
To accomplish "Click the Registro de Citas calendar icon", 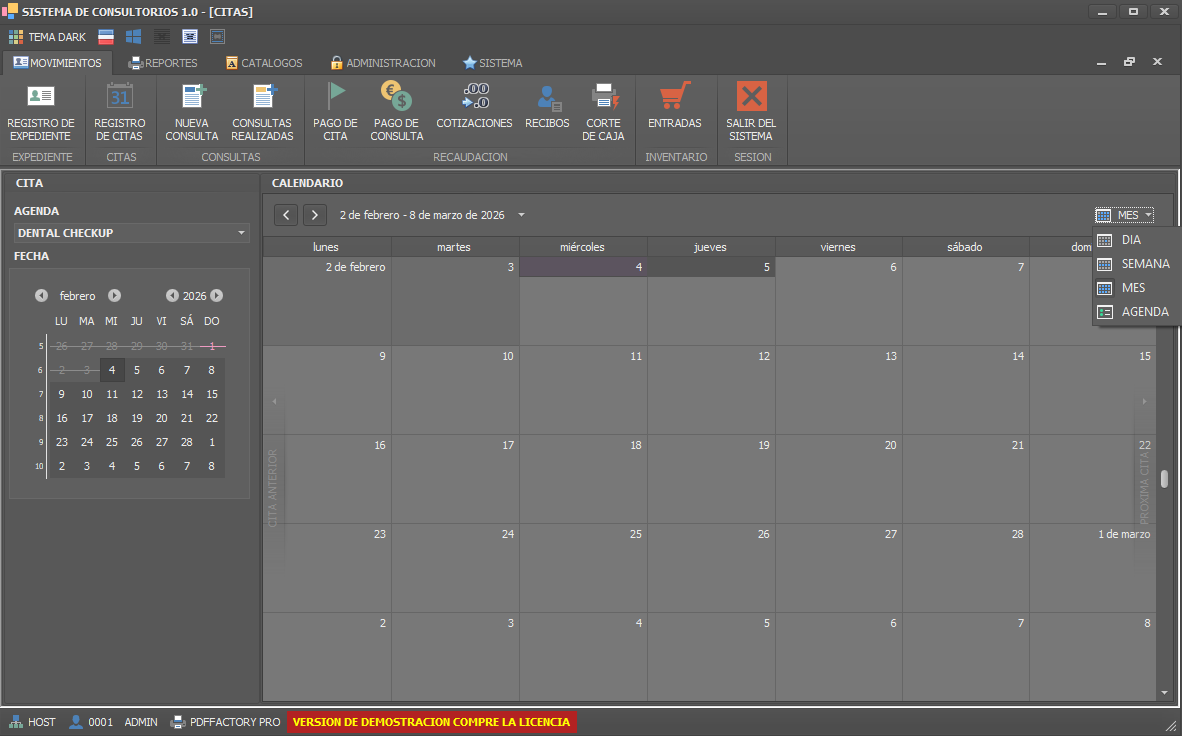I will click(120, 97).
